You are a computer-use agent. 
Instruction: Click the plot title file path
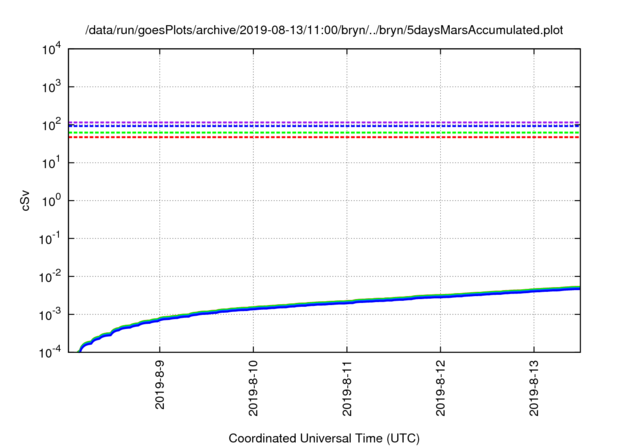(324, 30)
